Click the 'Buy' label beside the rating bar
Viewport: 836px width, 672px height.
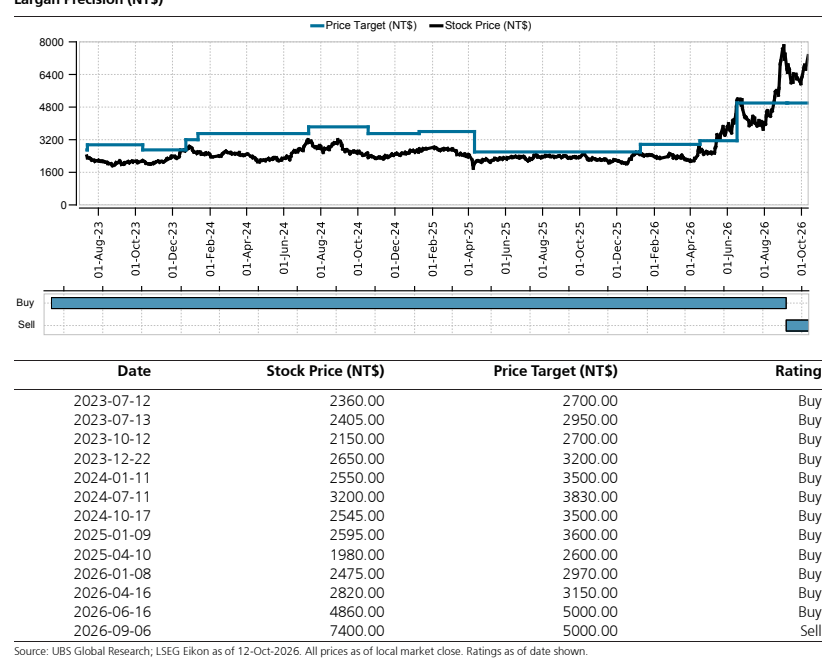[x=25, y=303]
